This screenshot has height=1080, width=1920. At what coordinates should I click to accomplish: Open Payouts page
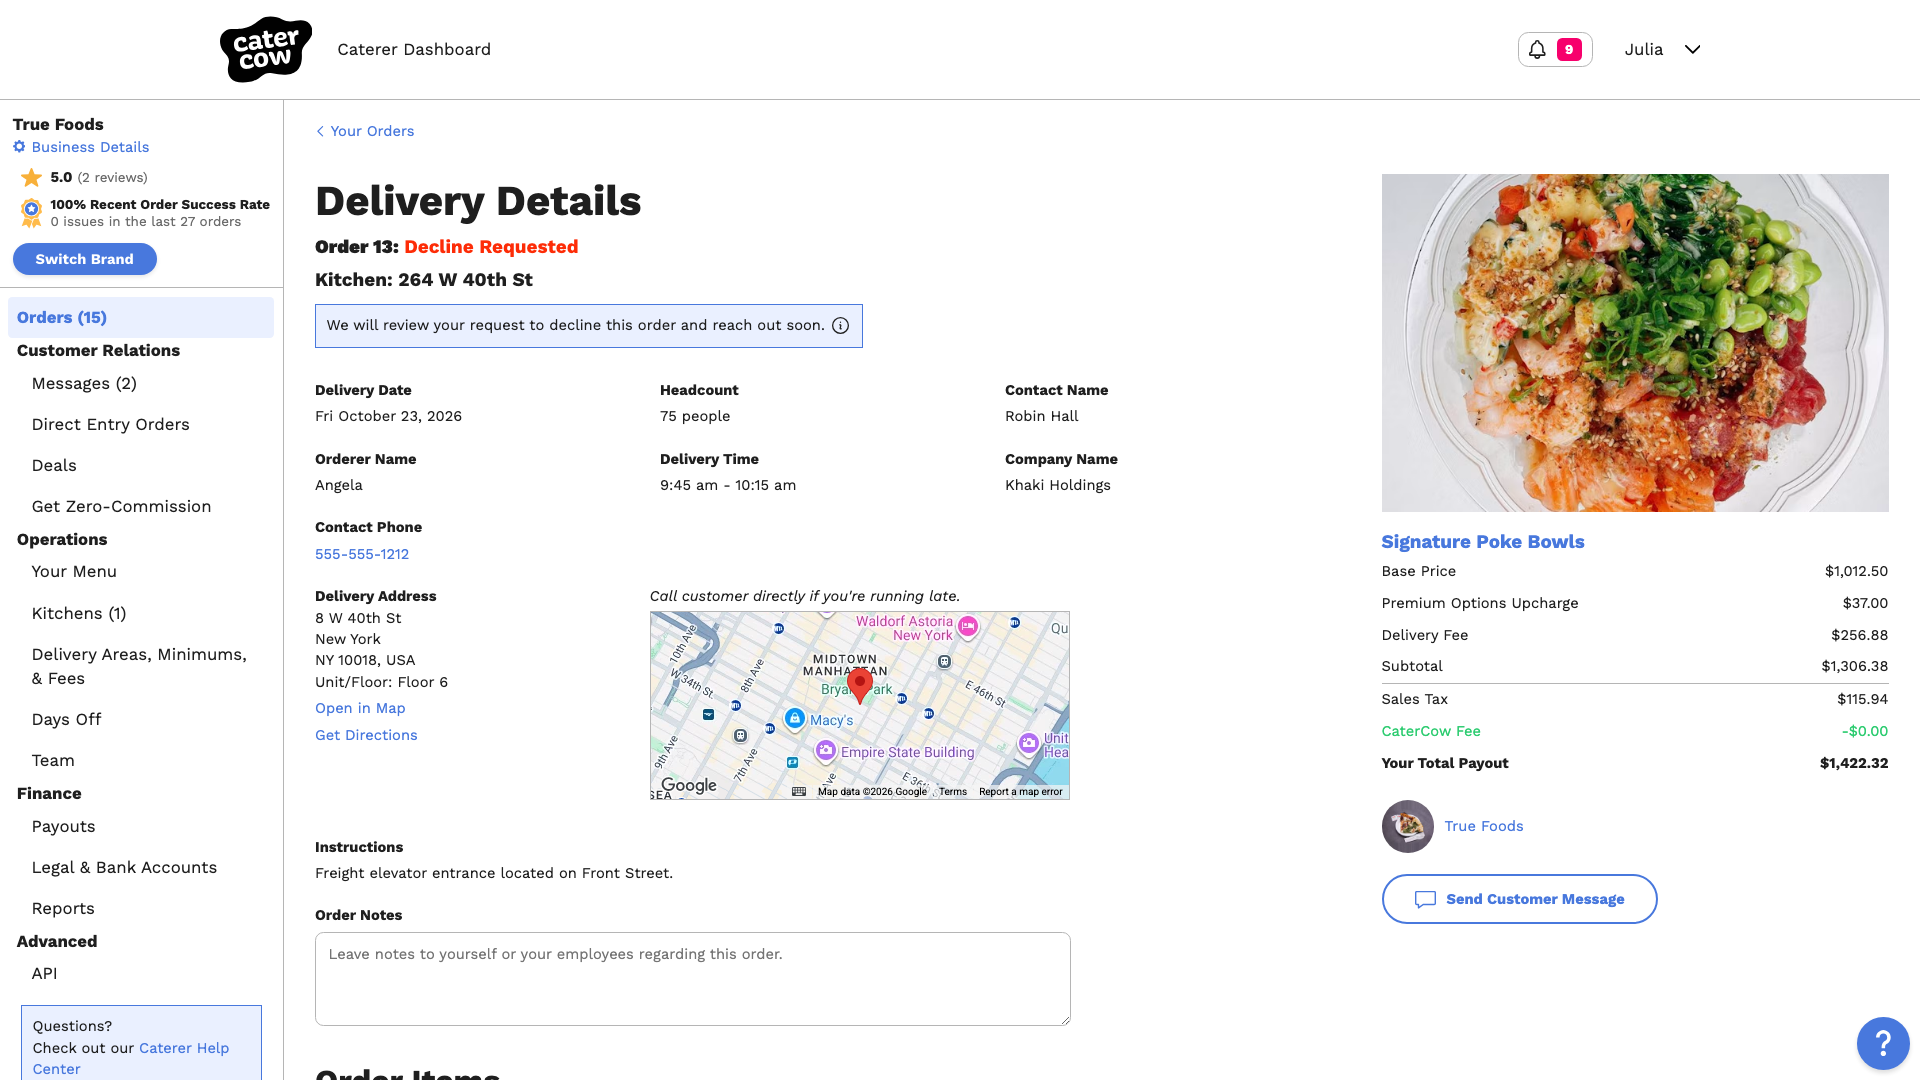(63, 826)
